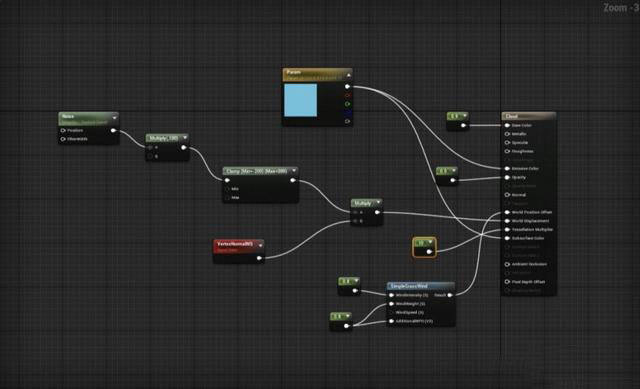Image resolution: width=640 pixels, height=389 pixels.
Task: Expand arrow on constant feeding WindIntensity
Action: pyautogui.click(x=356, y=281)
